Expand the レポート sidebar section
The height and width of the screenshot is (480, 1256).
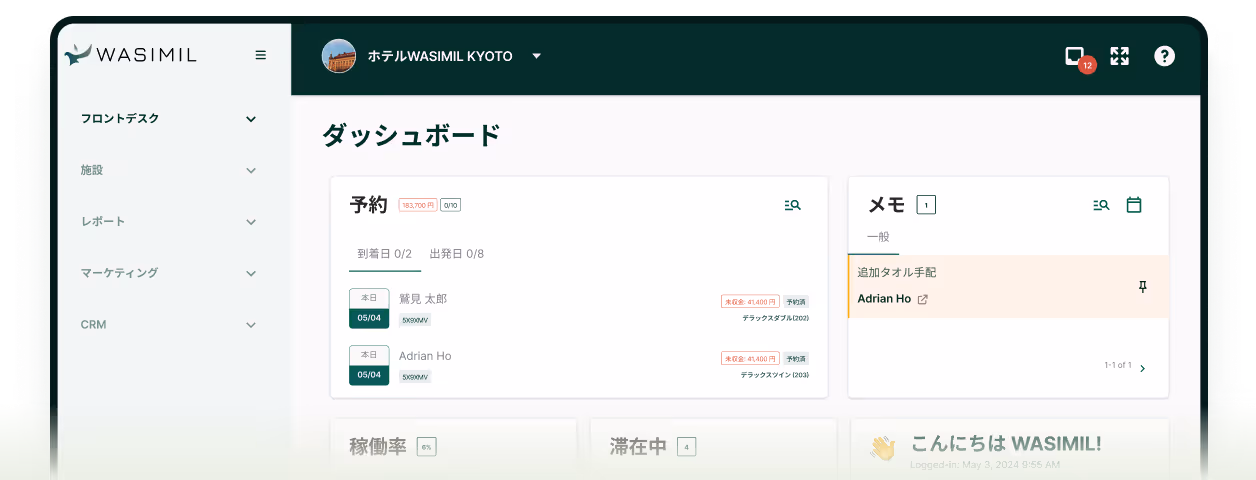tap(168, 221)
